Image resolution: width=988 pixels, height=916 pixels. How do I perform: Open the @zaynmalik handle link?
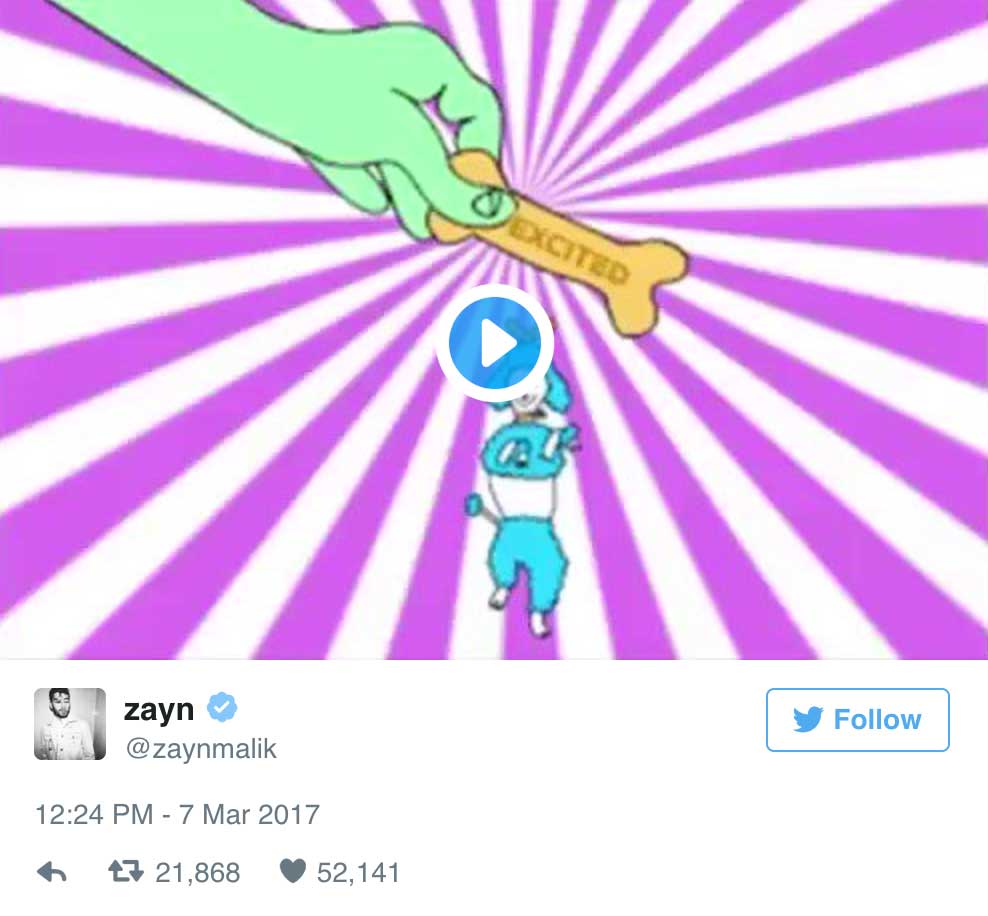[x=201, y=748]
